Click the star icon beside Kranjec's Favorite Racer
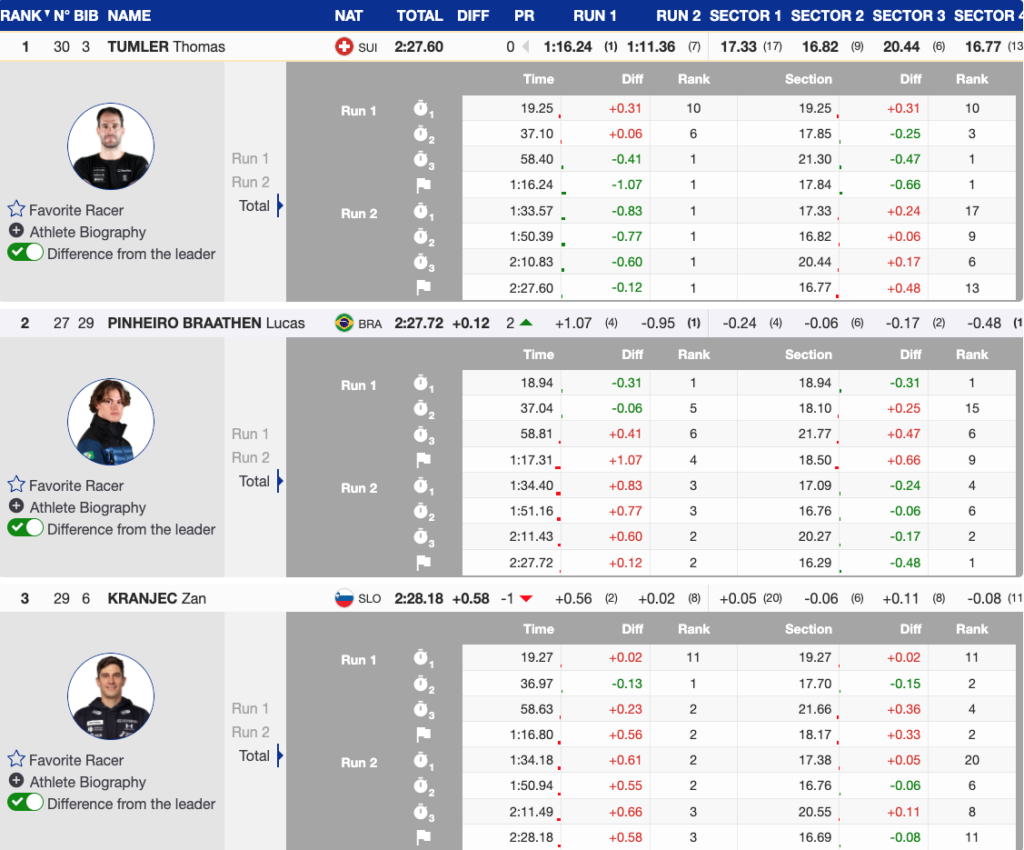The image size is (1024, 850). tap(16, 760)
